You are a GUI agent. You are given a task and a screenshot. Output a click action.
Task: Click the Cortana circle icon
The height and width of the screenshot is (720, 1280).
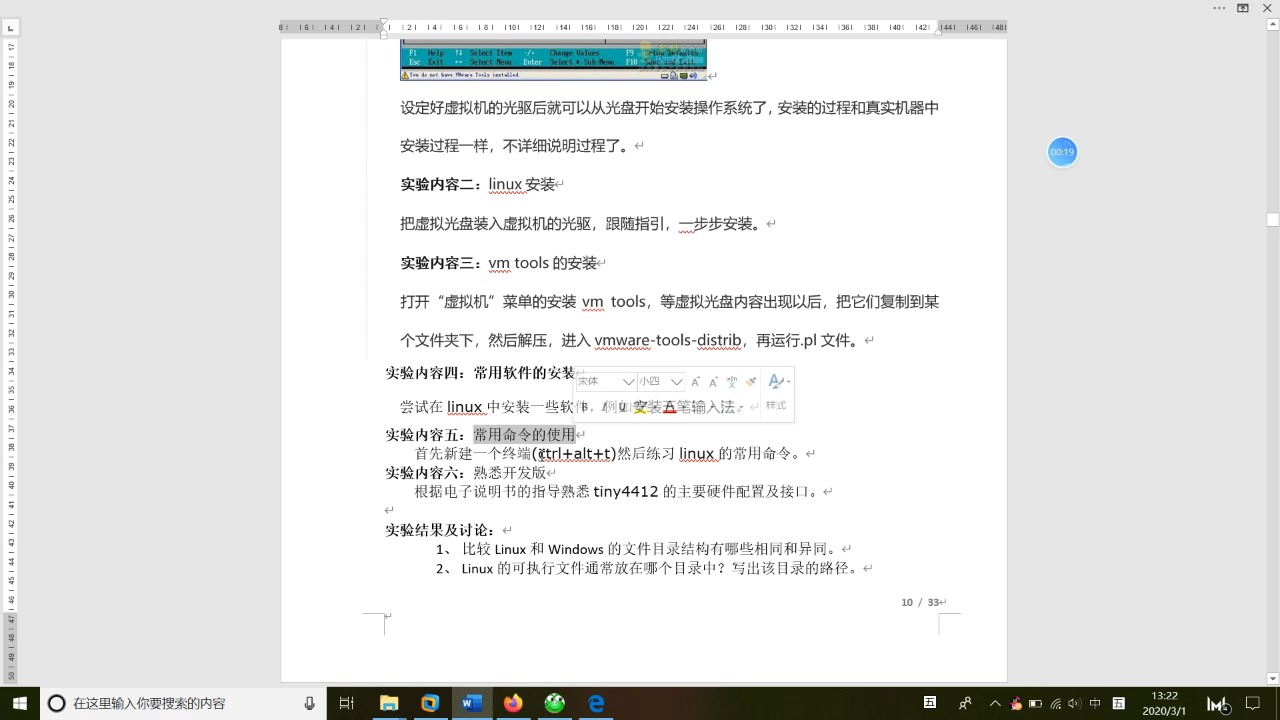pos(57,703)
